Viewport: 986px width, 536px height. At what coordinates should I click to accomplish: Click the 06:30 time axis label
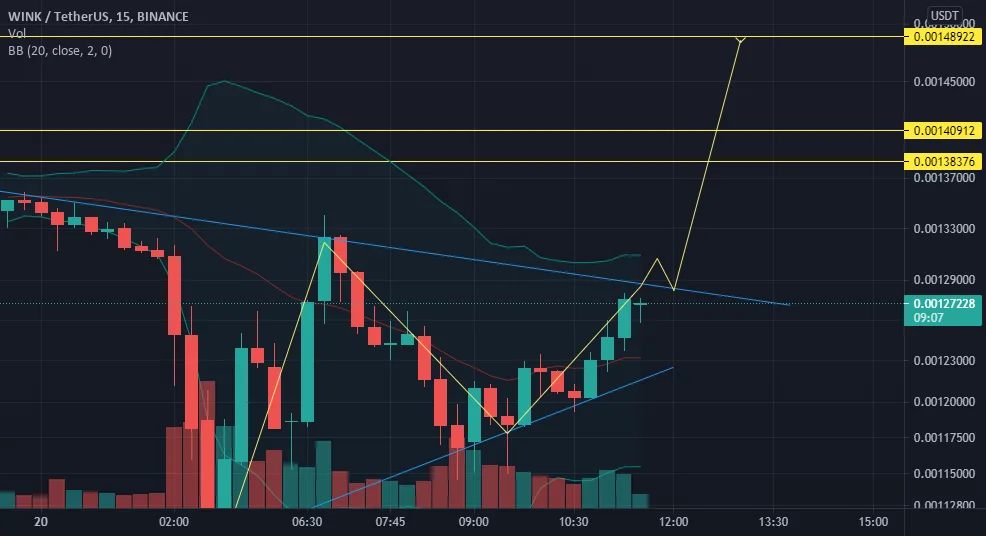(x=307, y=522)
